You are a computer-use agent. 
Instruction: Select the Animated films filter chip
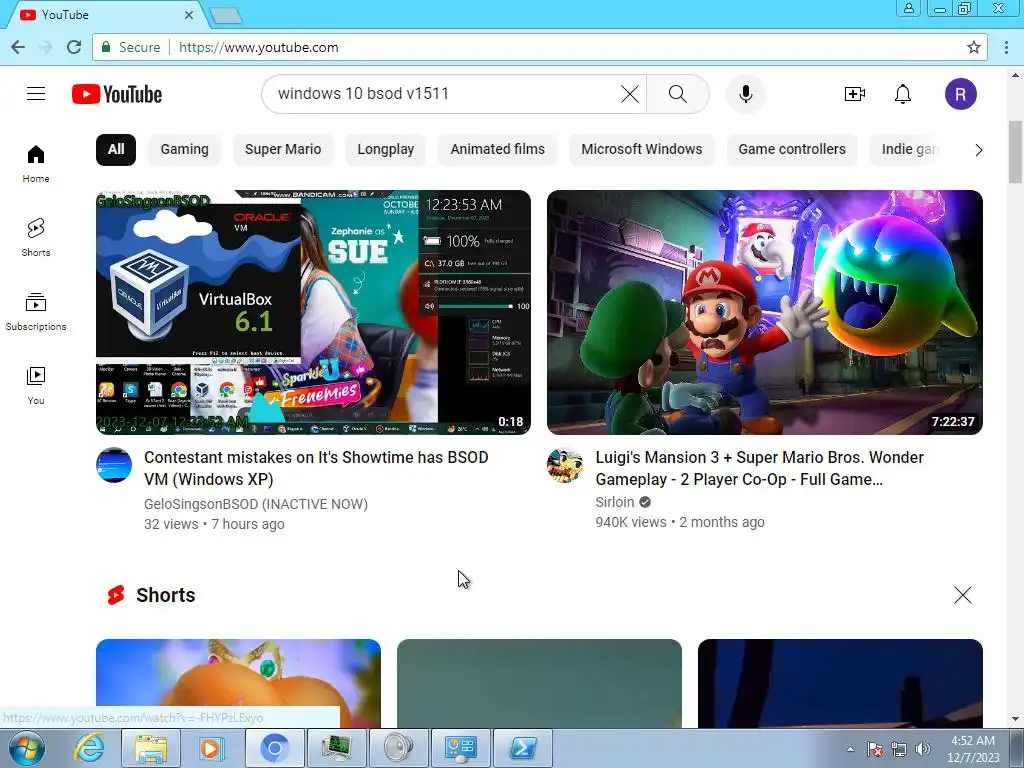coord(498,150)
